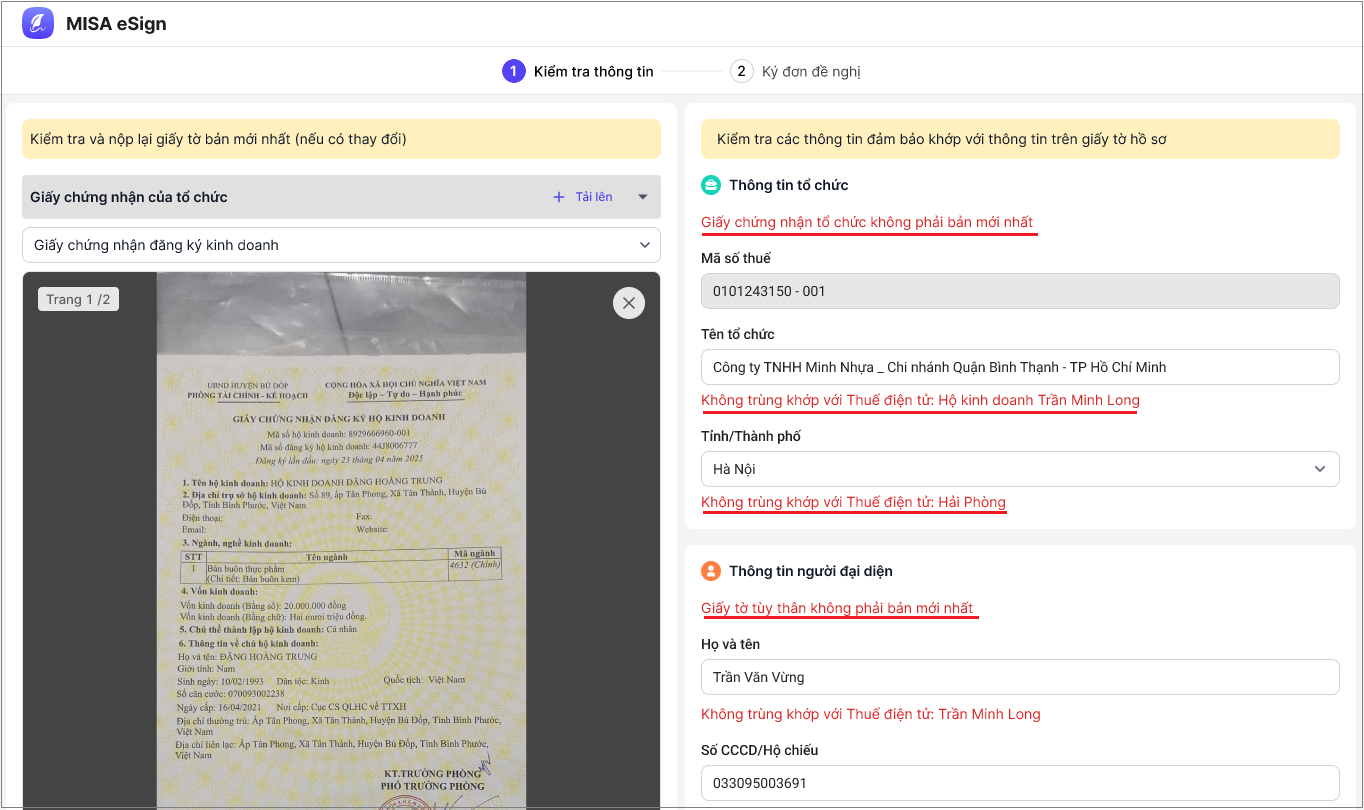Click the Tên tổ chức input field

(1020, 367)
